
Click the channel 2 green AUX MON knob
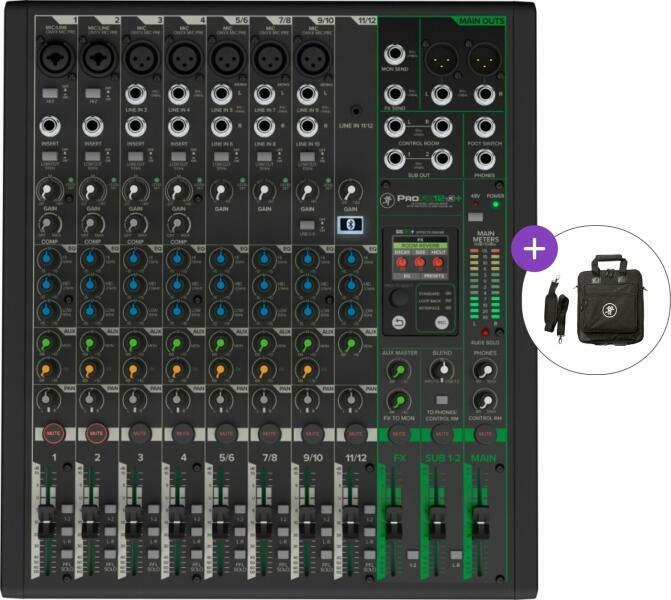pos(90,343)
